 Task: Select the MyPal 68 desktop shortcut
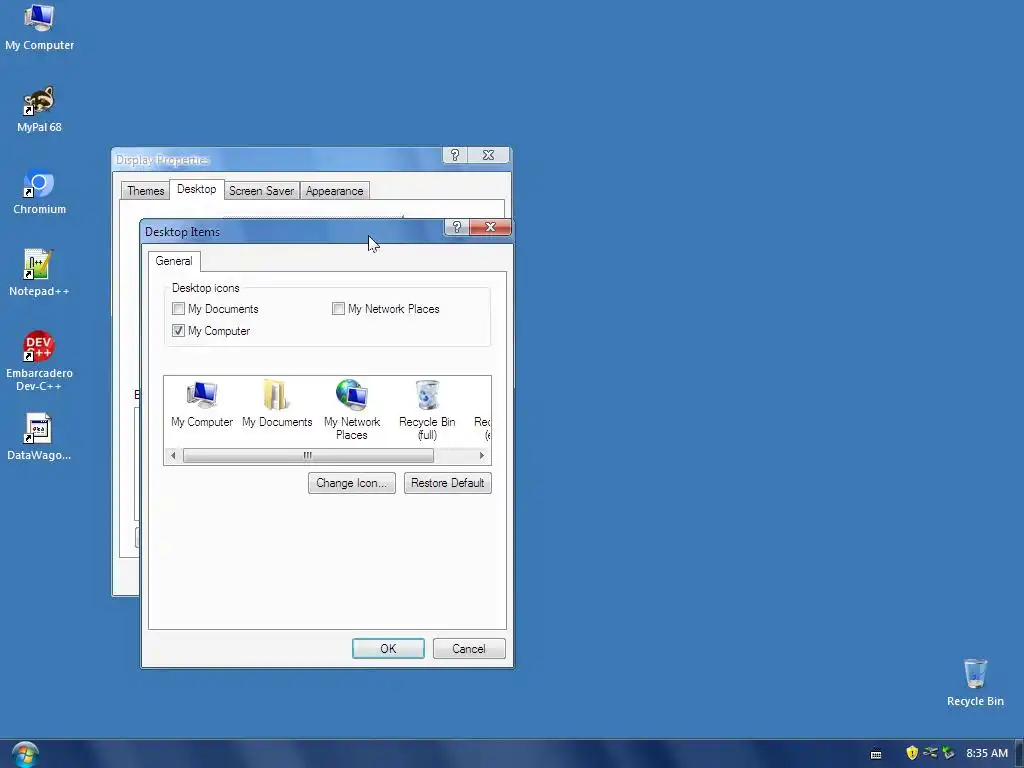pos(39,109)
